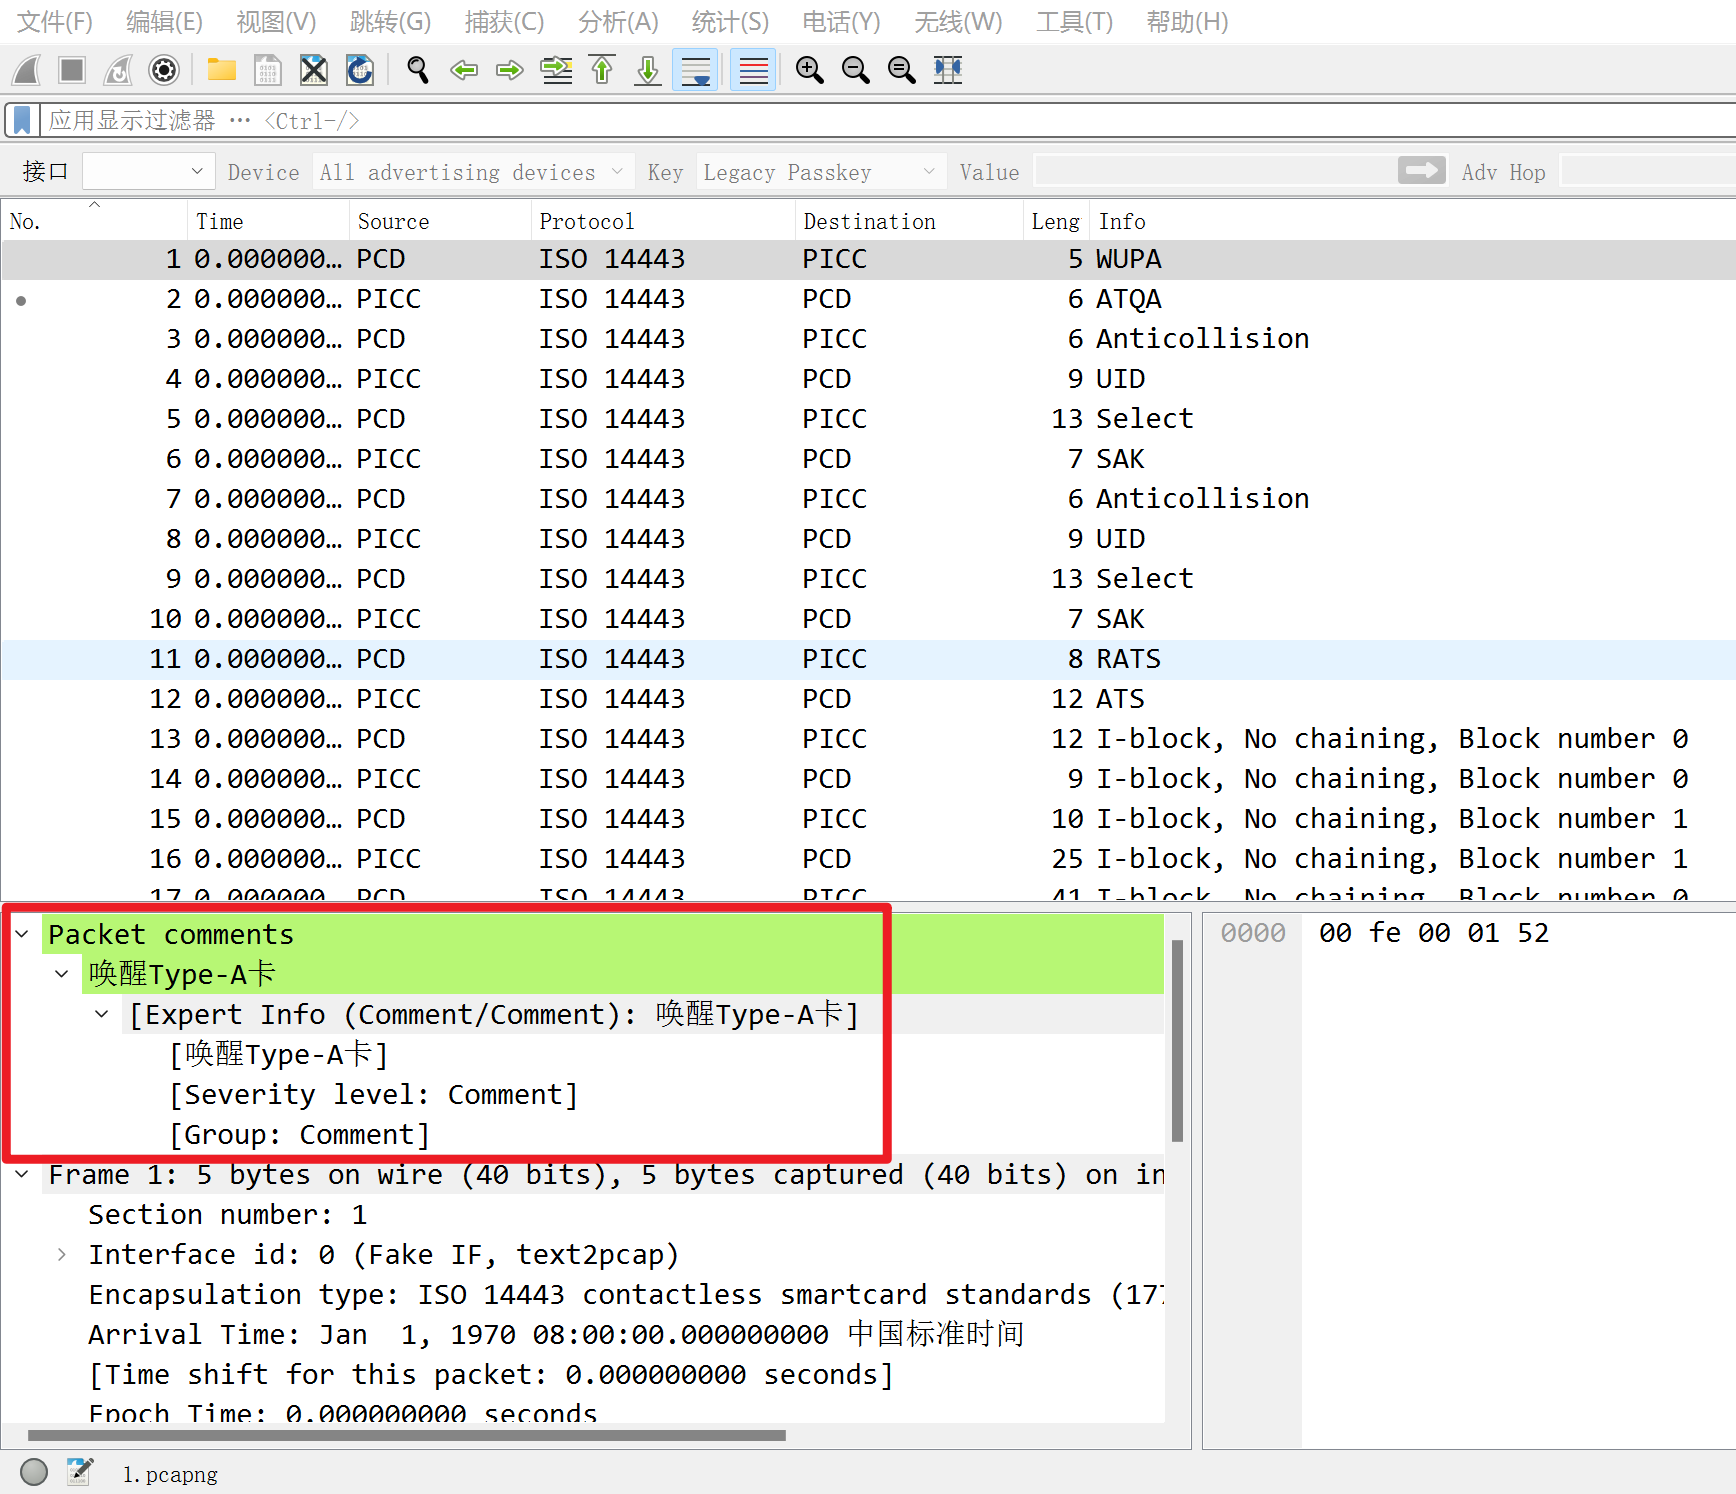The image size is (1736, 1494).
Task: Jump to the last packet
Action: pyautogui.click(x=648, y=70)
